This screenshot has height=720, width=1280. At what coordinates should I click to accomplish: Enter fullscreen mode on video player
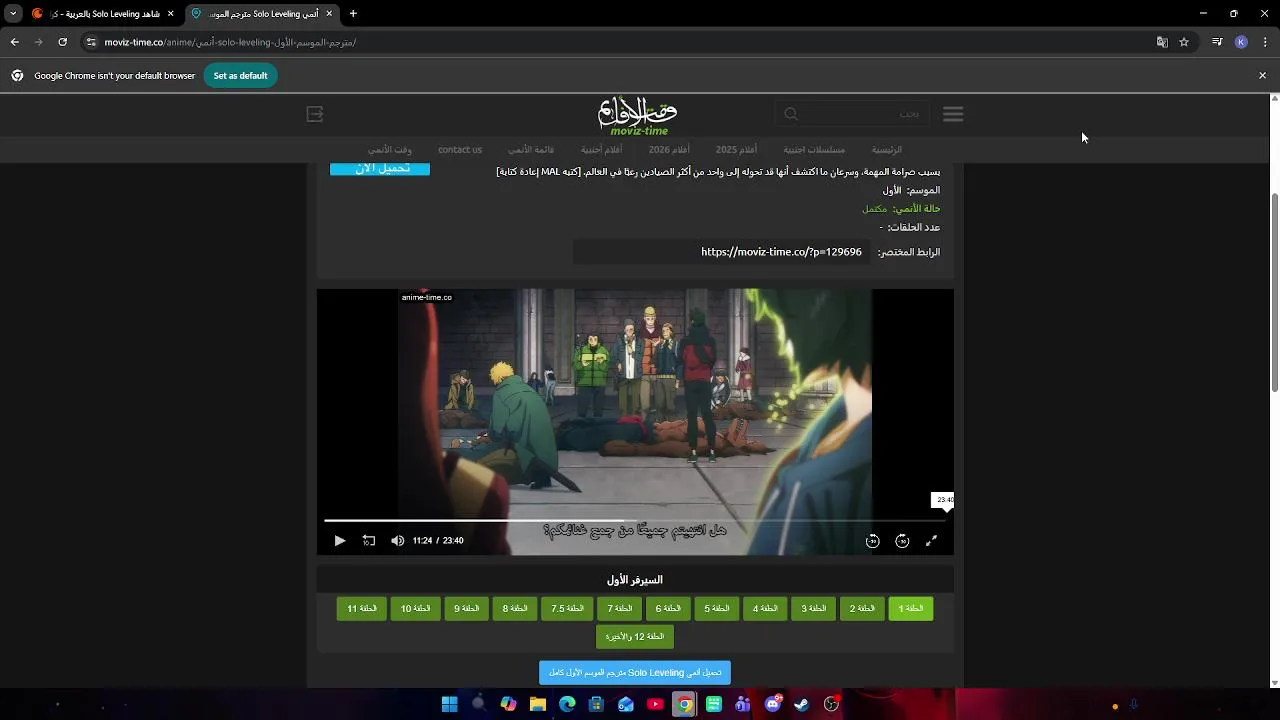coord(931,541)
